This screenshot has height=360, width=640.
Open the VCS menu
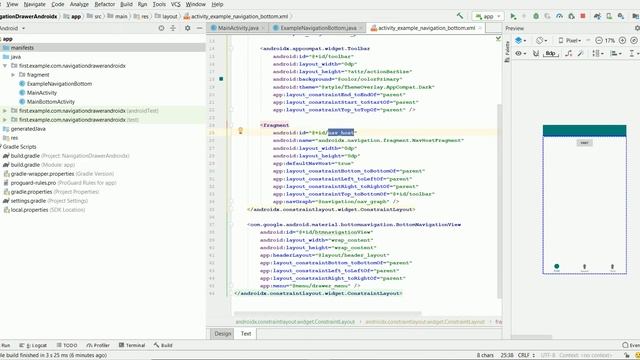[x=176, y=4]
